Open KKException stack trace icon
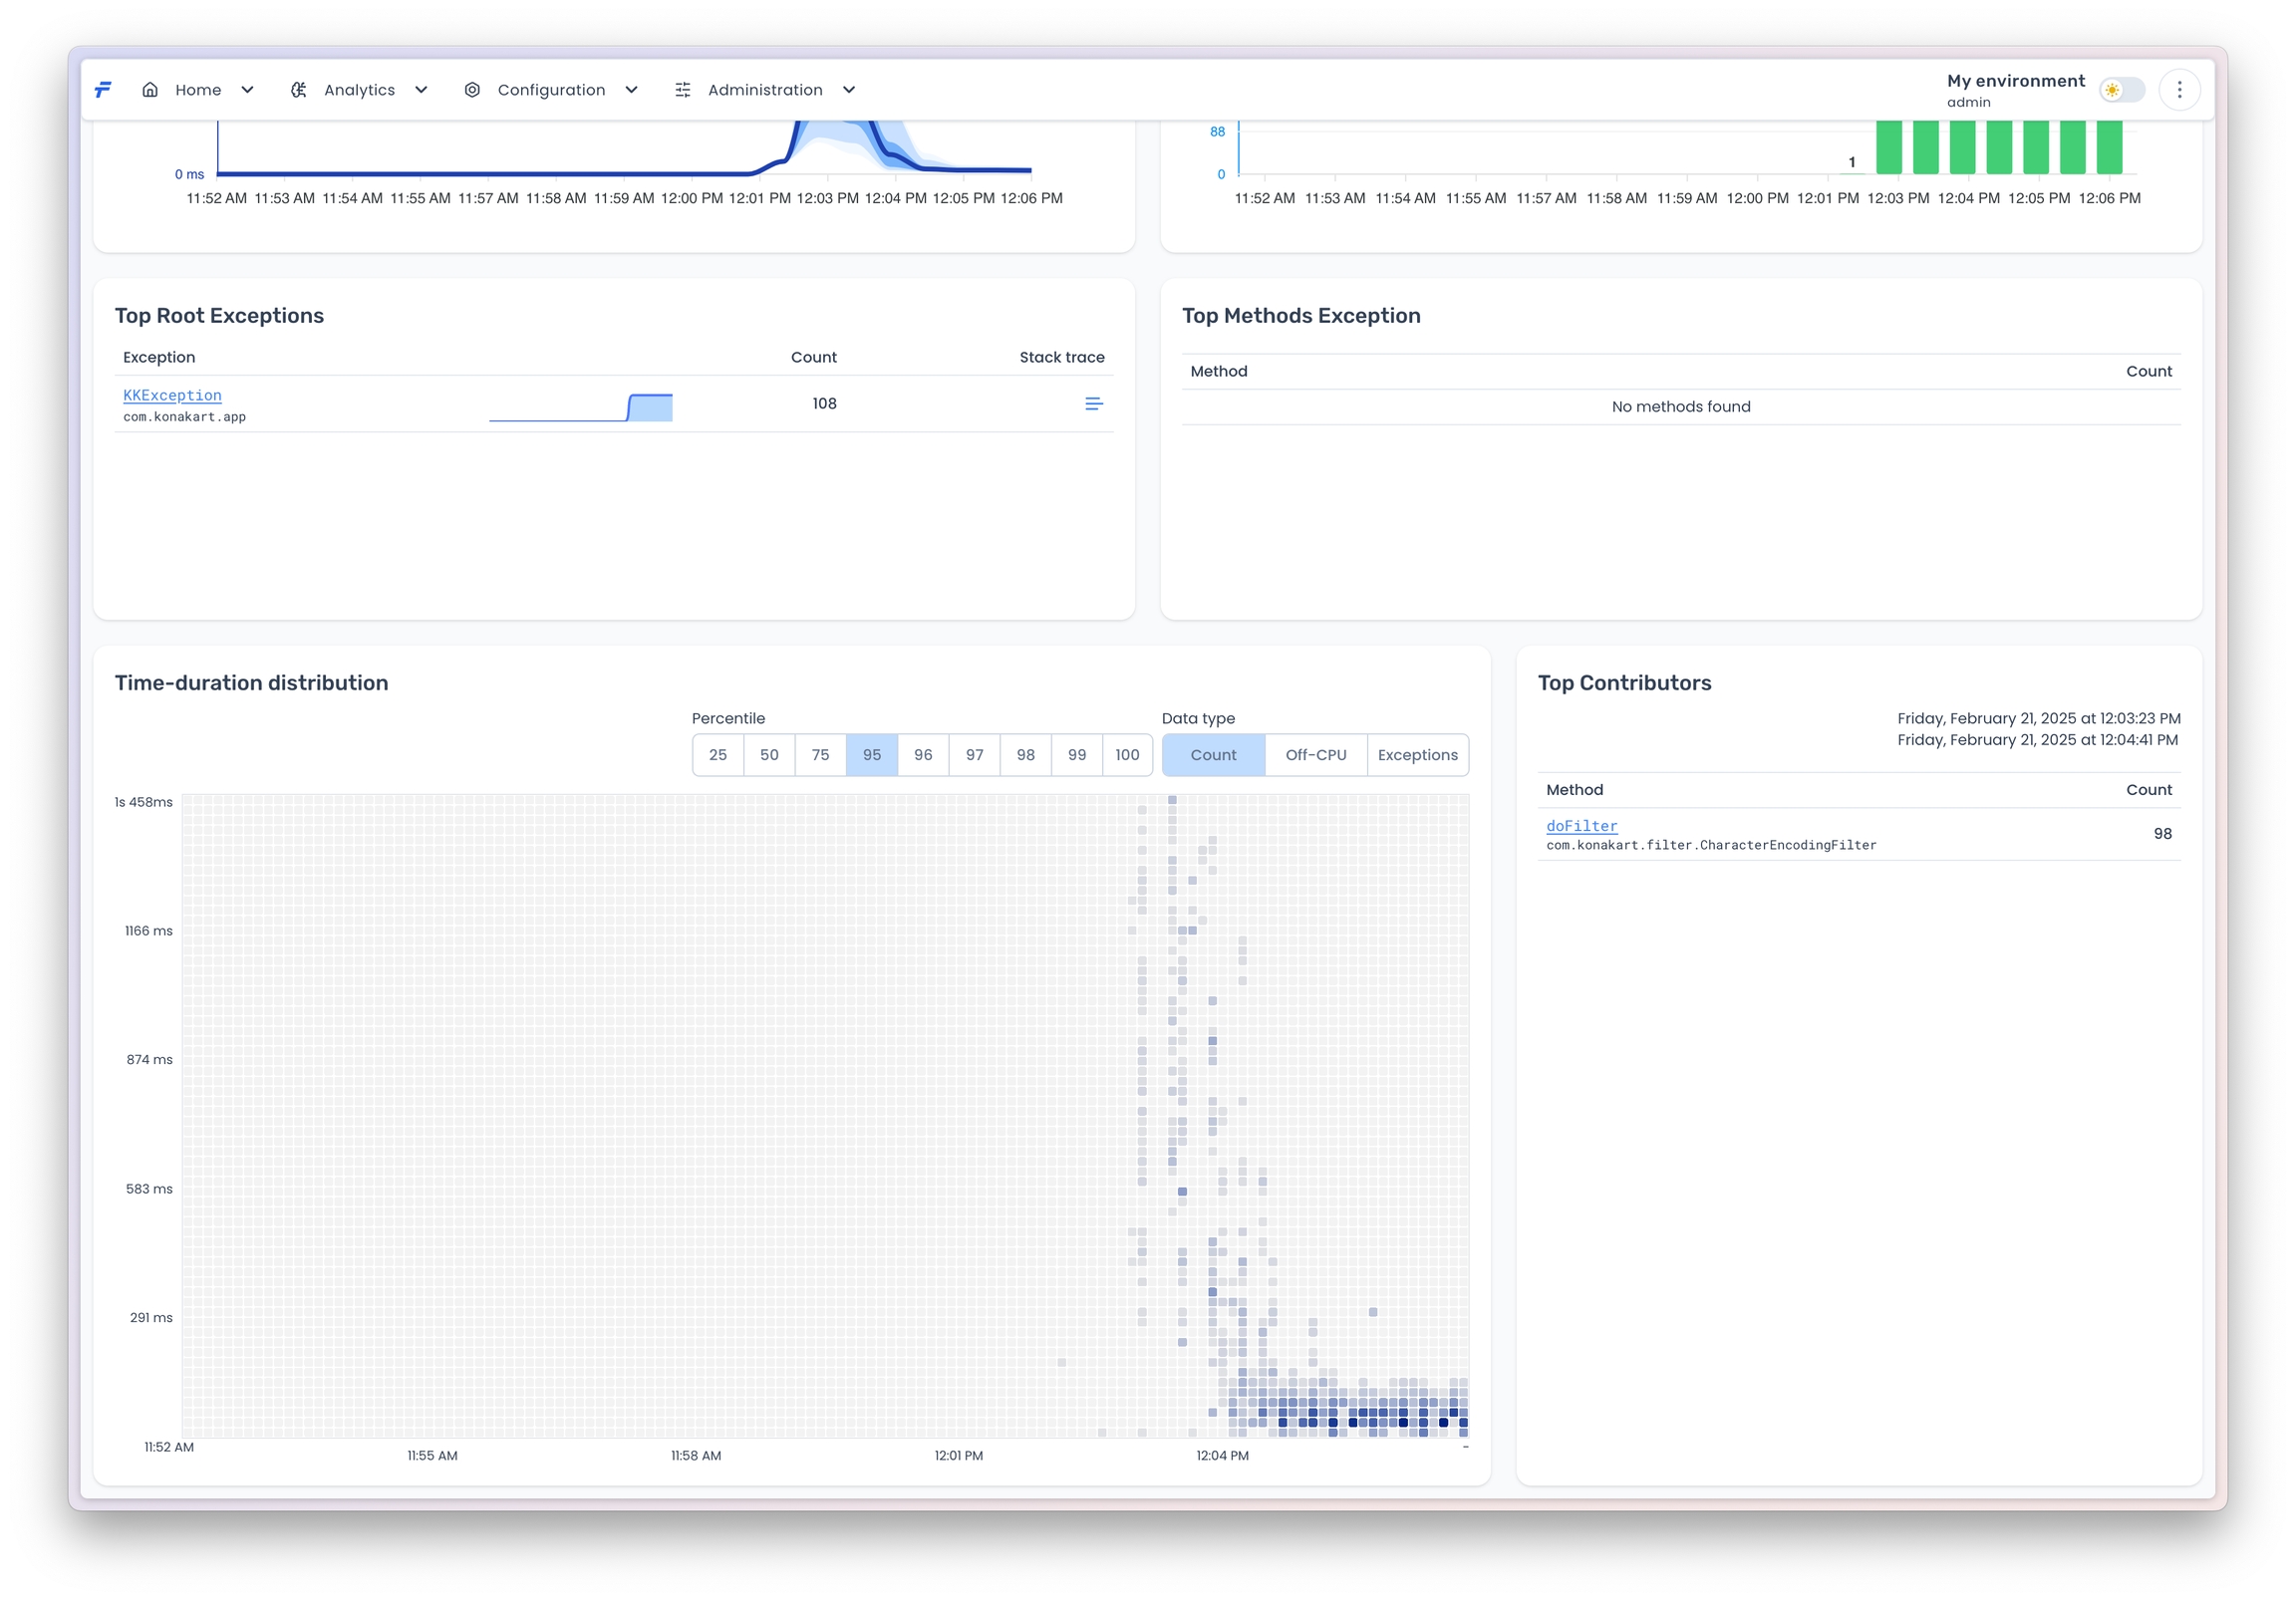The height and width of the screenshot is (1601, 2296). point(1093,404)
